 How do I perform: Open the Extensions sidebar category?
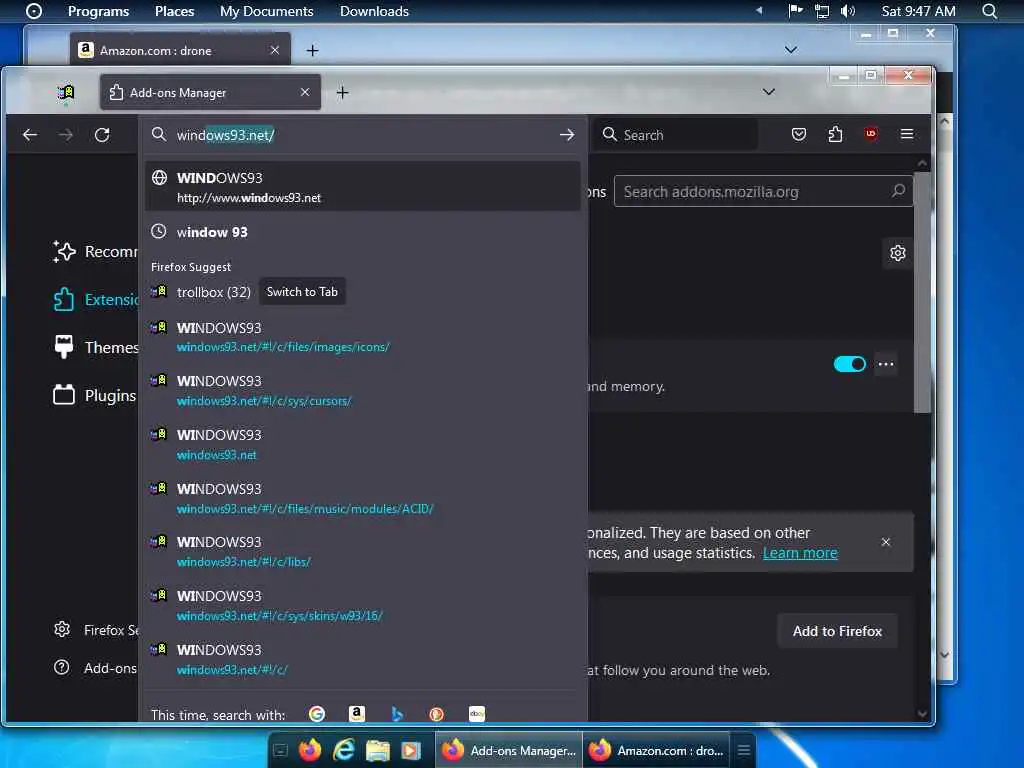click(x=97, y=300)
